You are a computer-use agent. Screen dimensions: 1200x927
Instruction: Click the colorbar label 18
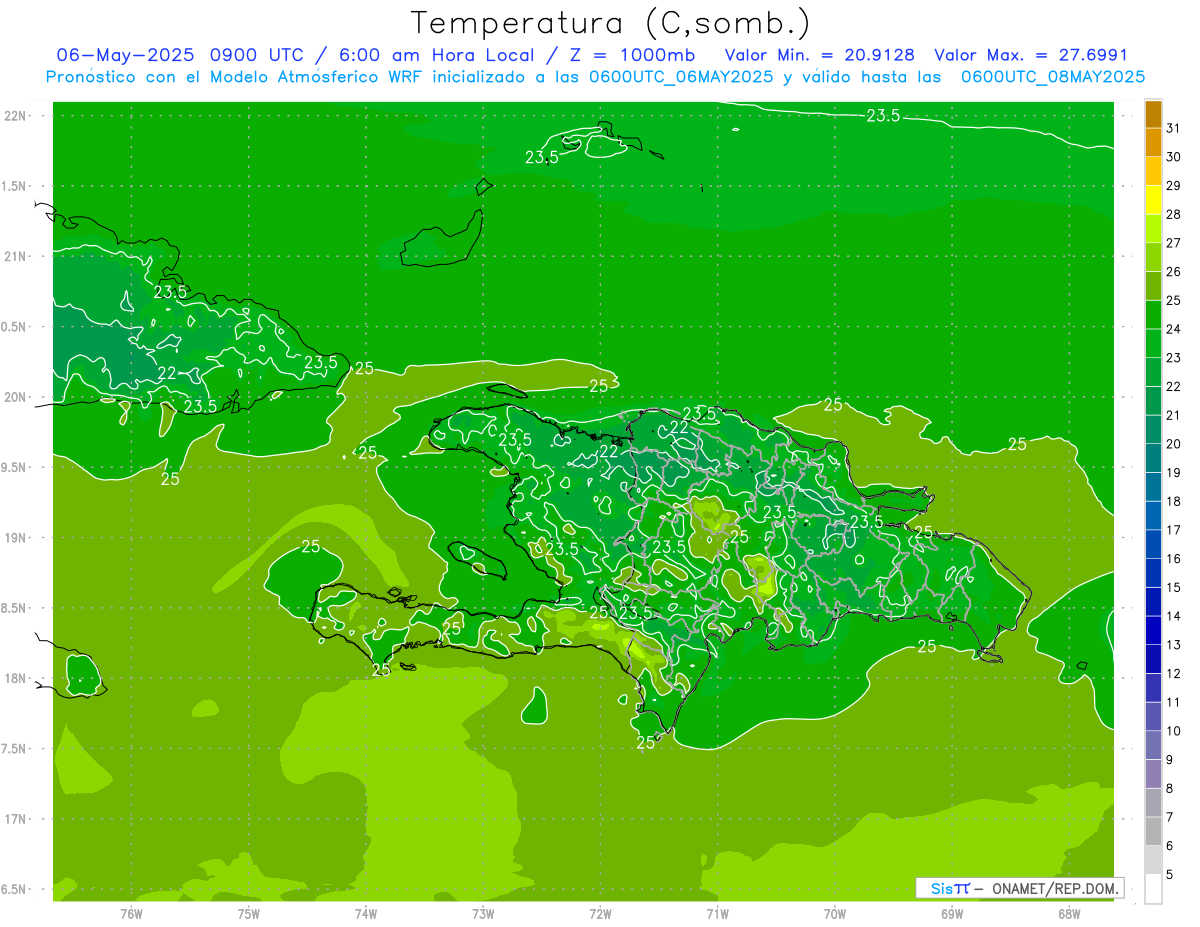(x=1174, y=501)
